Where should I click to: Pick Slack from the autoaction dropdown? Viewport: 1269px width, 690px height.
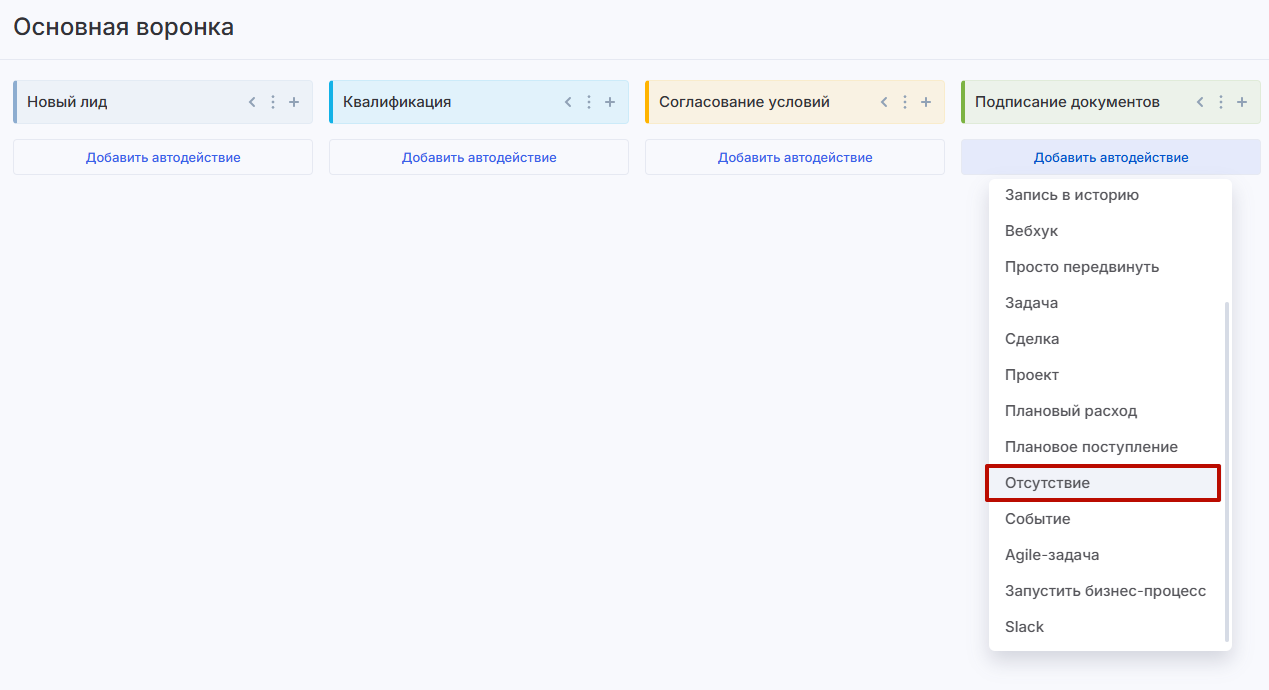pos(1024,627)
